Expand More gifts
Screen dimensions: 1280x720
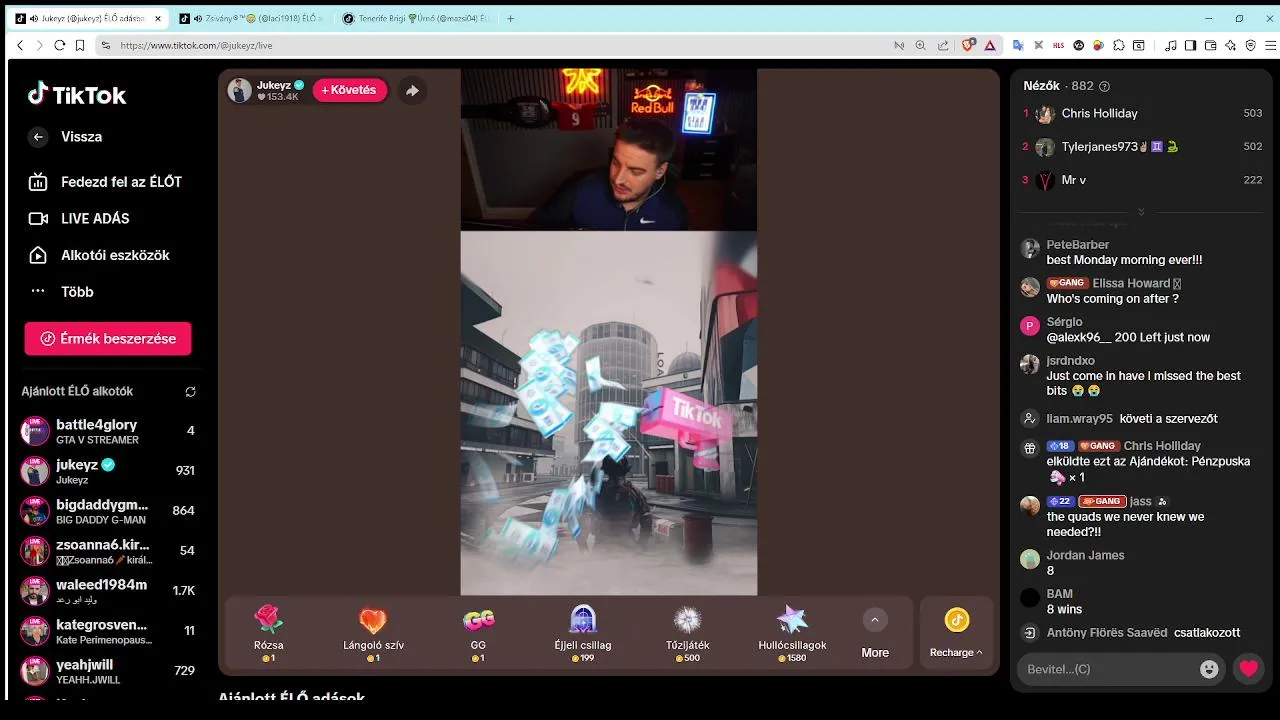click(875, 633)
